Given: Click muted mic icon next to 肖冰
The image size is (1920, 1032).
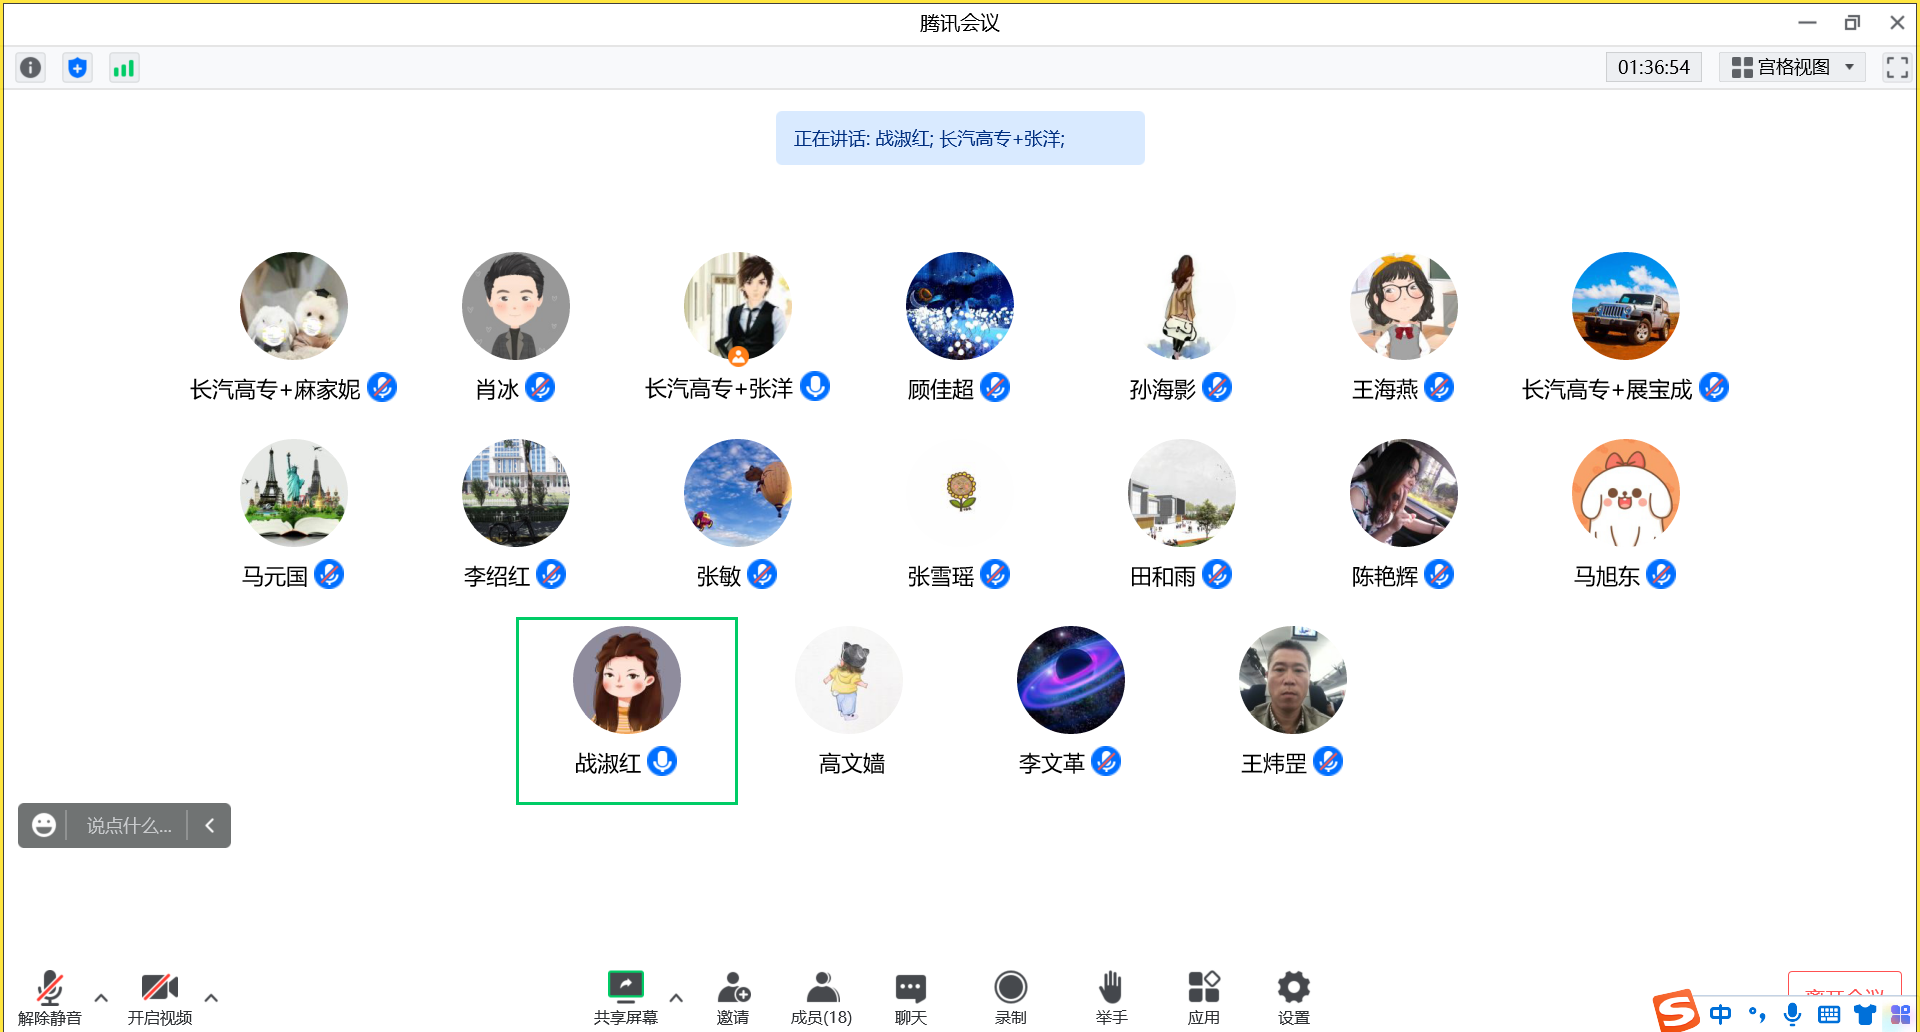Looking at the screenshot, I should pos(540,387).
